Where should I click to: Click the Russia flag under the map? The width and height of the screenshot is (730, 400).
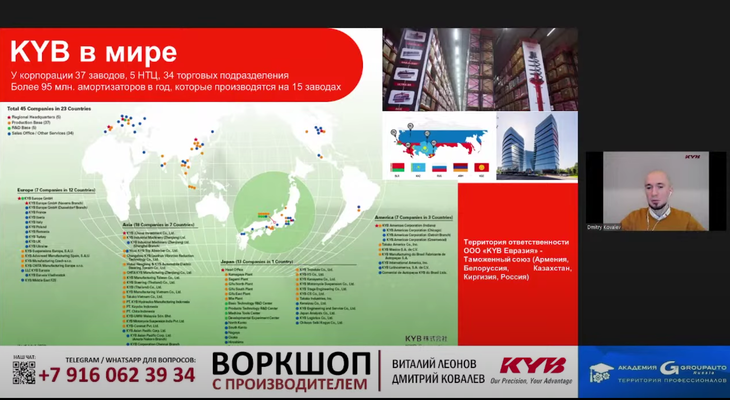(x=439, y=167)
